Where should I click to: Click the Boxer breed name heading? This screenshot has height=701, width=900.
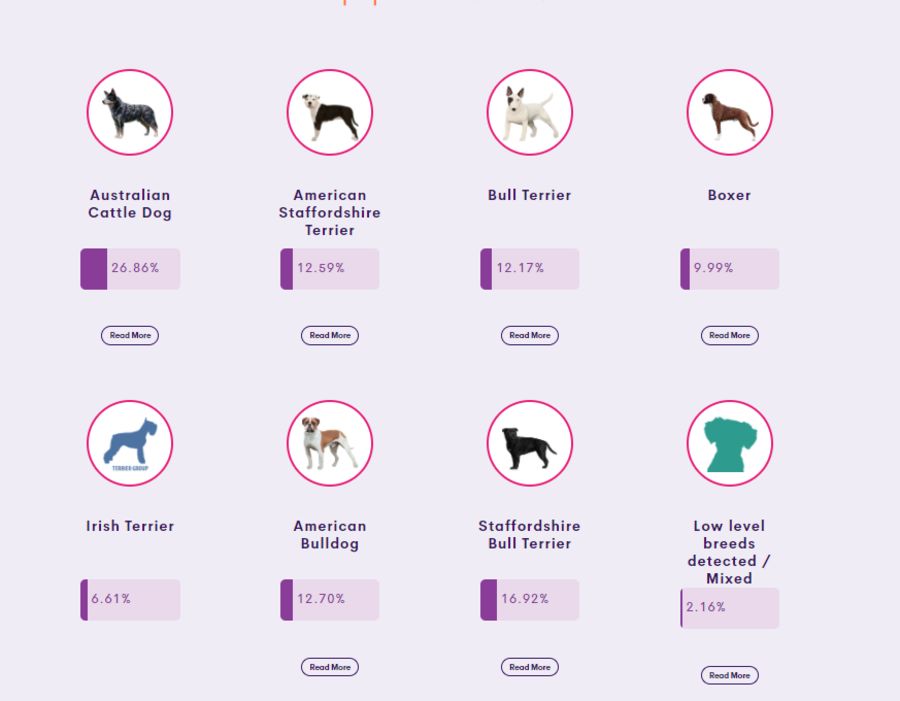[x=730, y=195]
